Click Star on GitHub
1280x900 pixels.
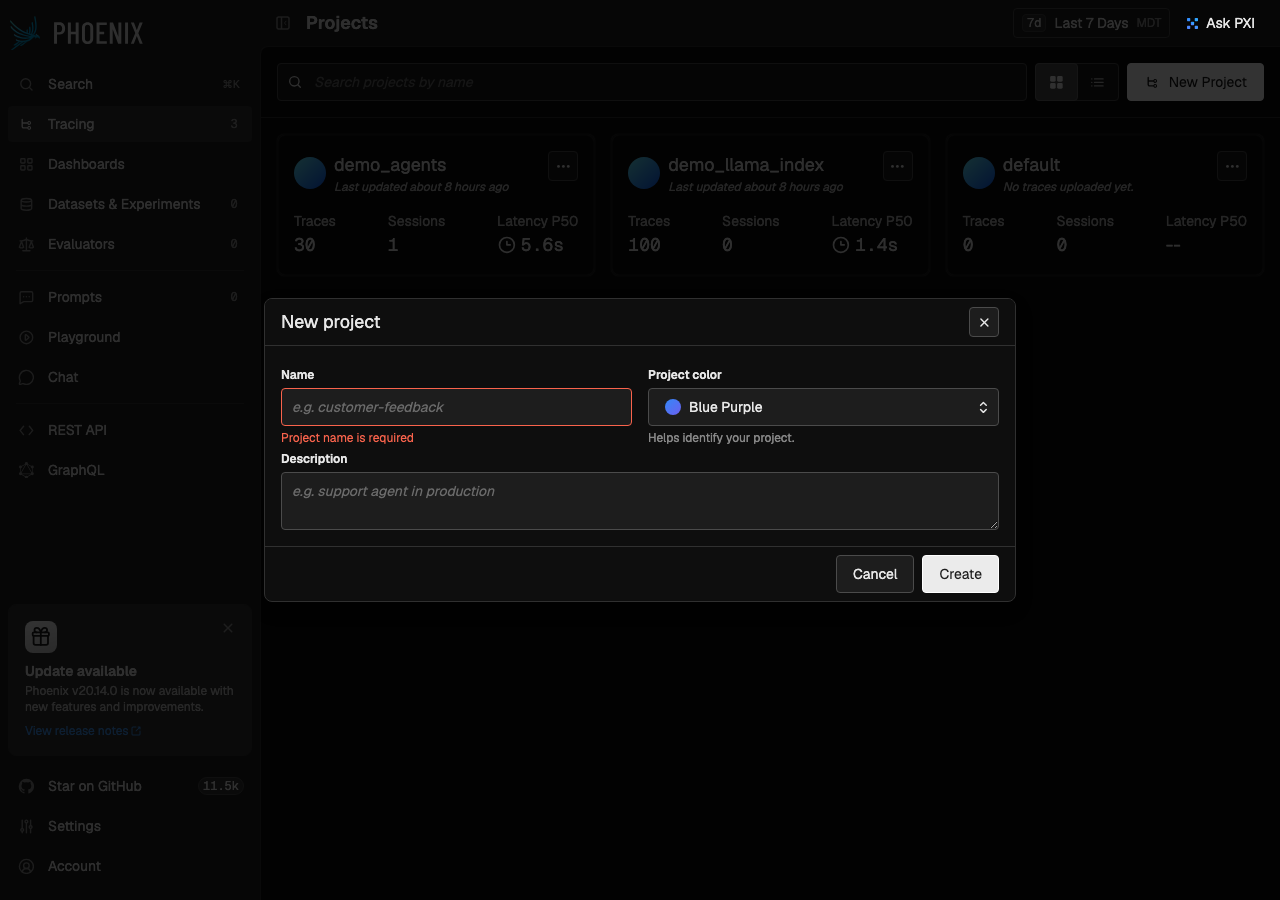[x=129, y=786]
